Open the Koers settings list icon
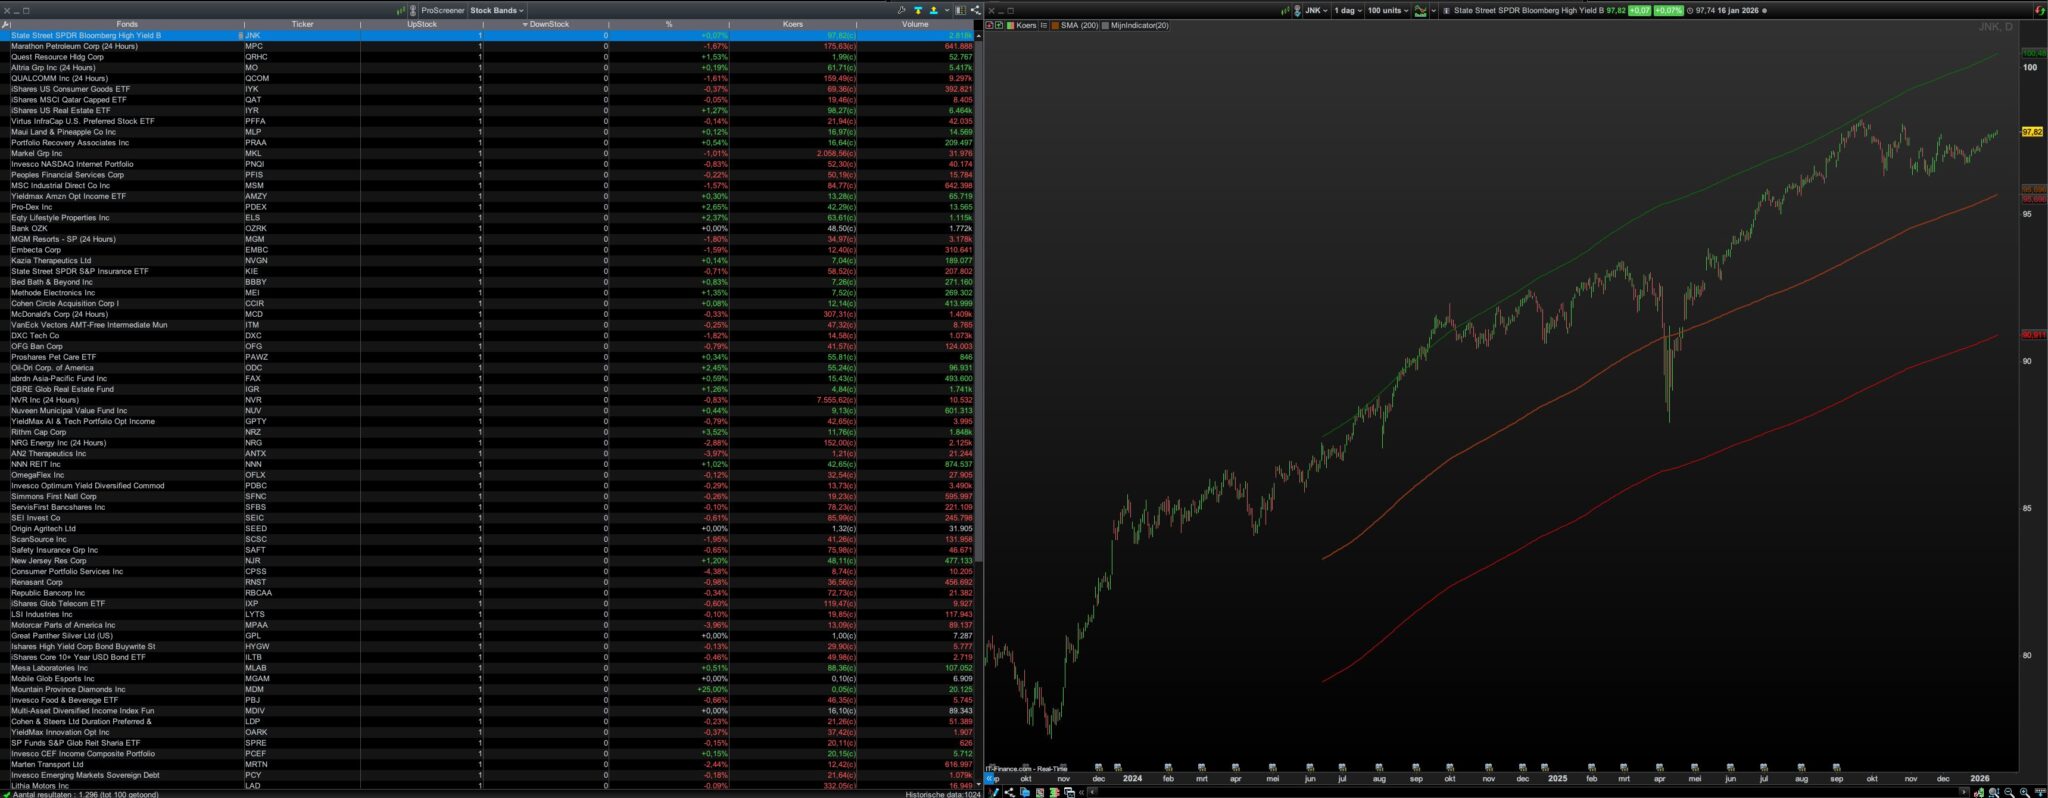This screenshot has width=2048, height=798. 1042,25
